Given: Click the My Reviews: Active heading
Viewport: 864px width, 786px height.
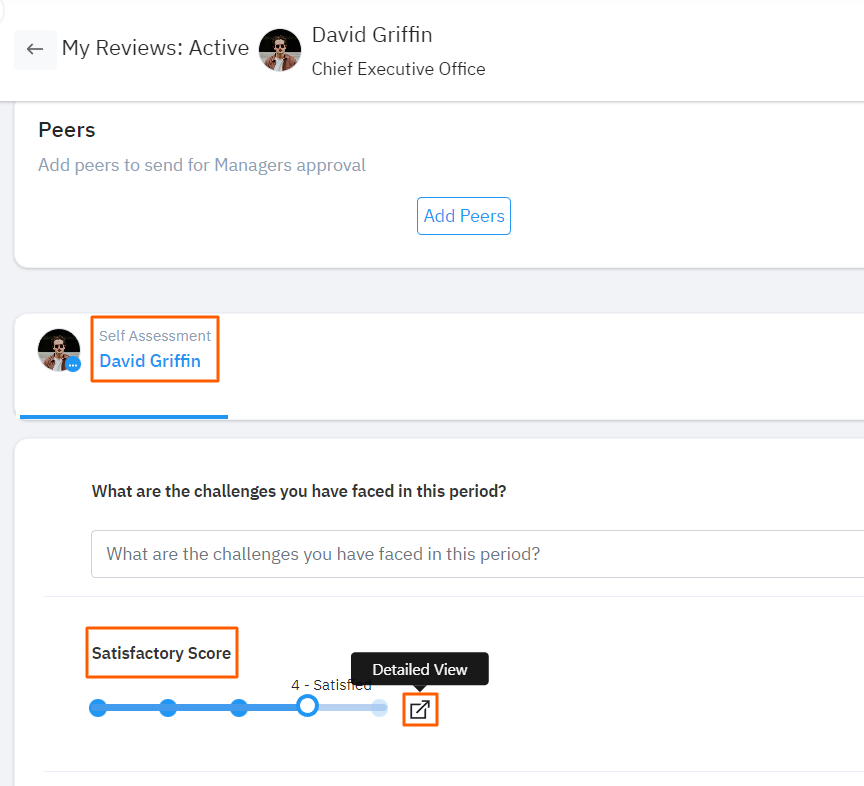Looking at the screenshot, I should point(155,47).
